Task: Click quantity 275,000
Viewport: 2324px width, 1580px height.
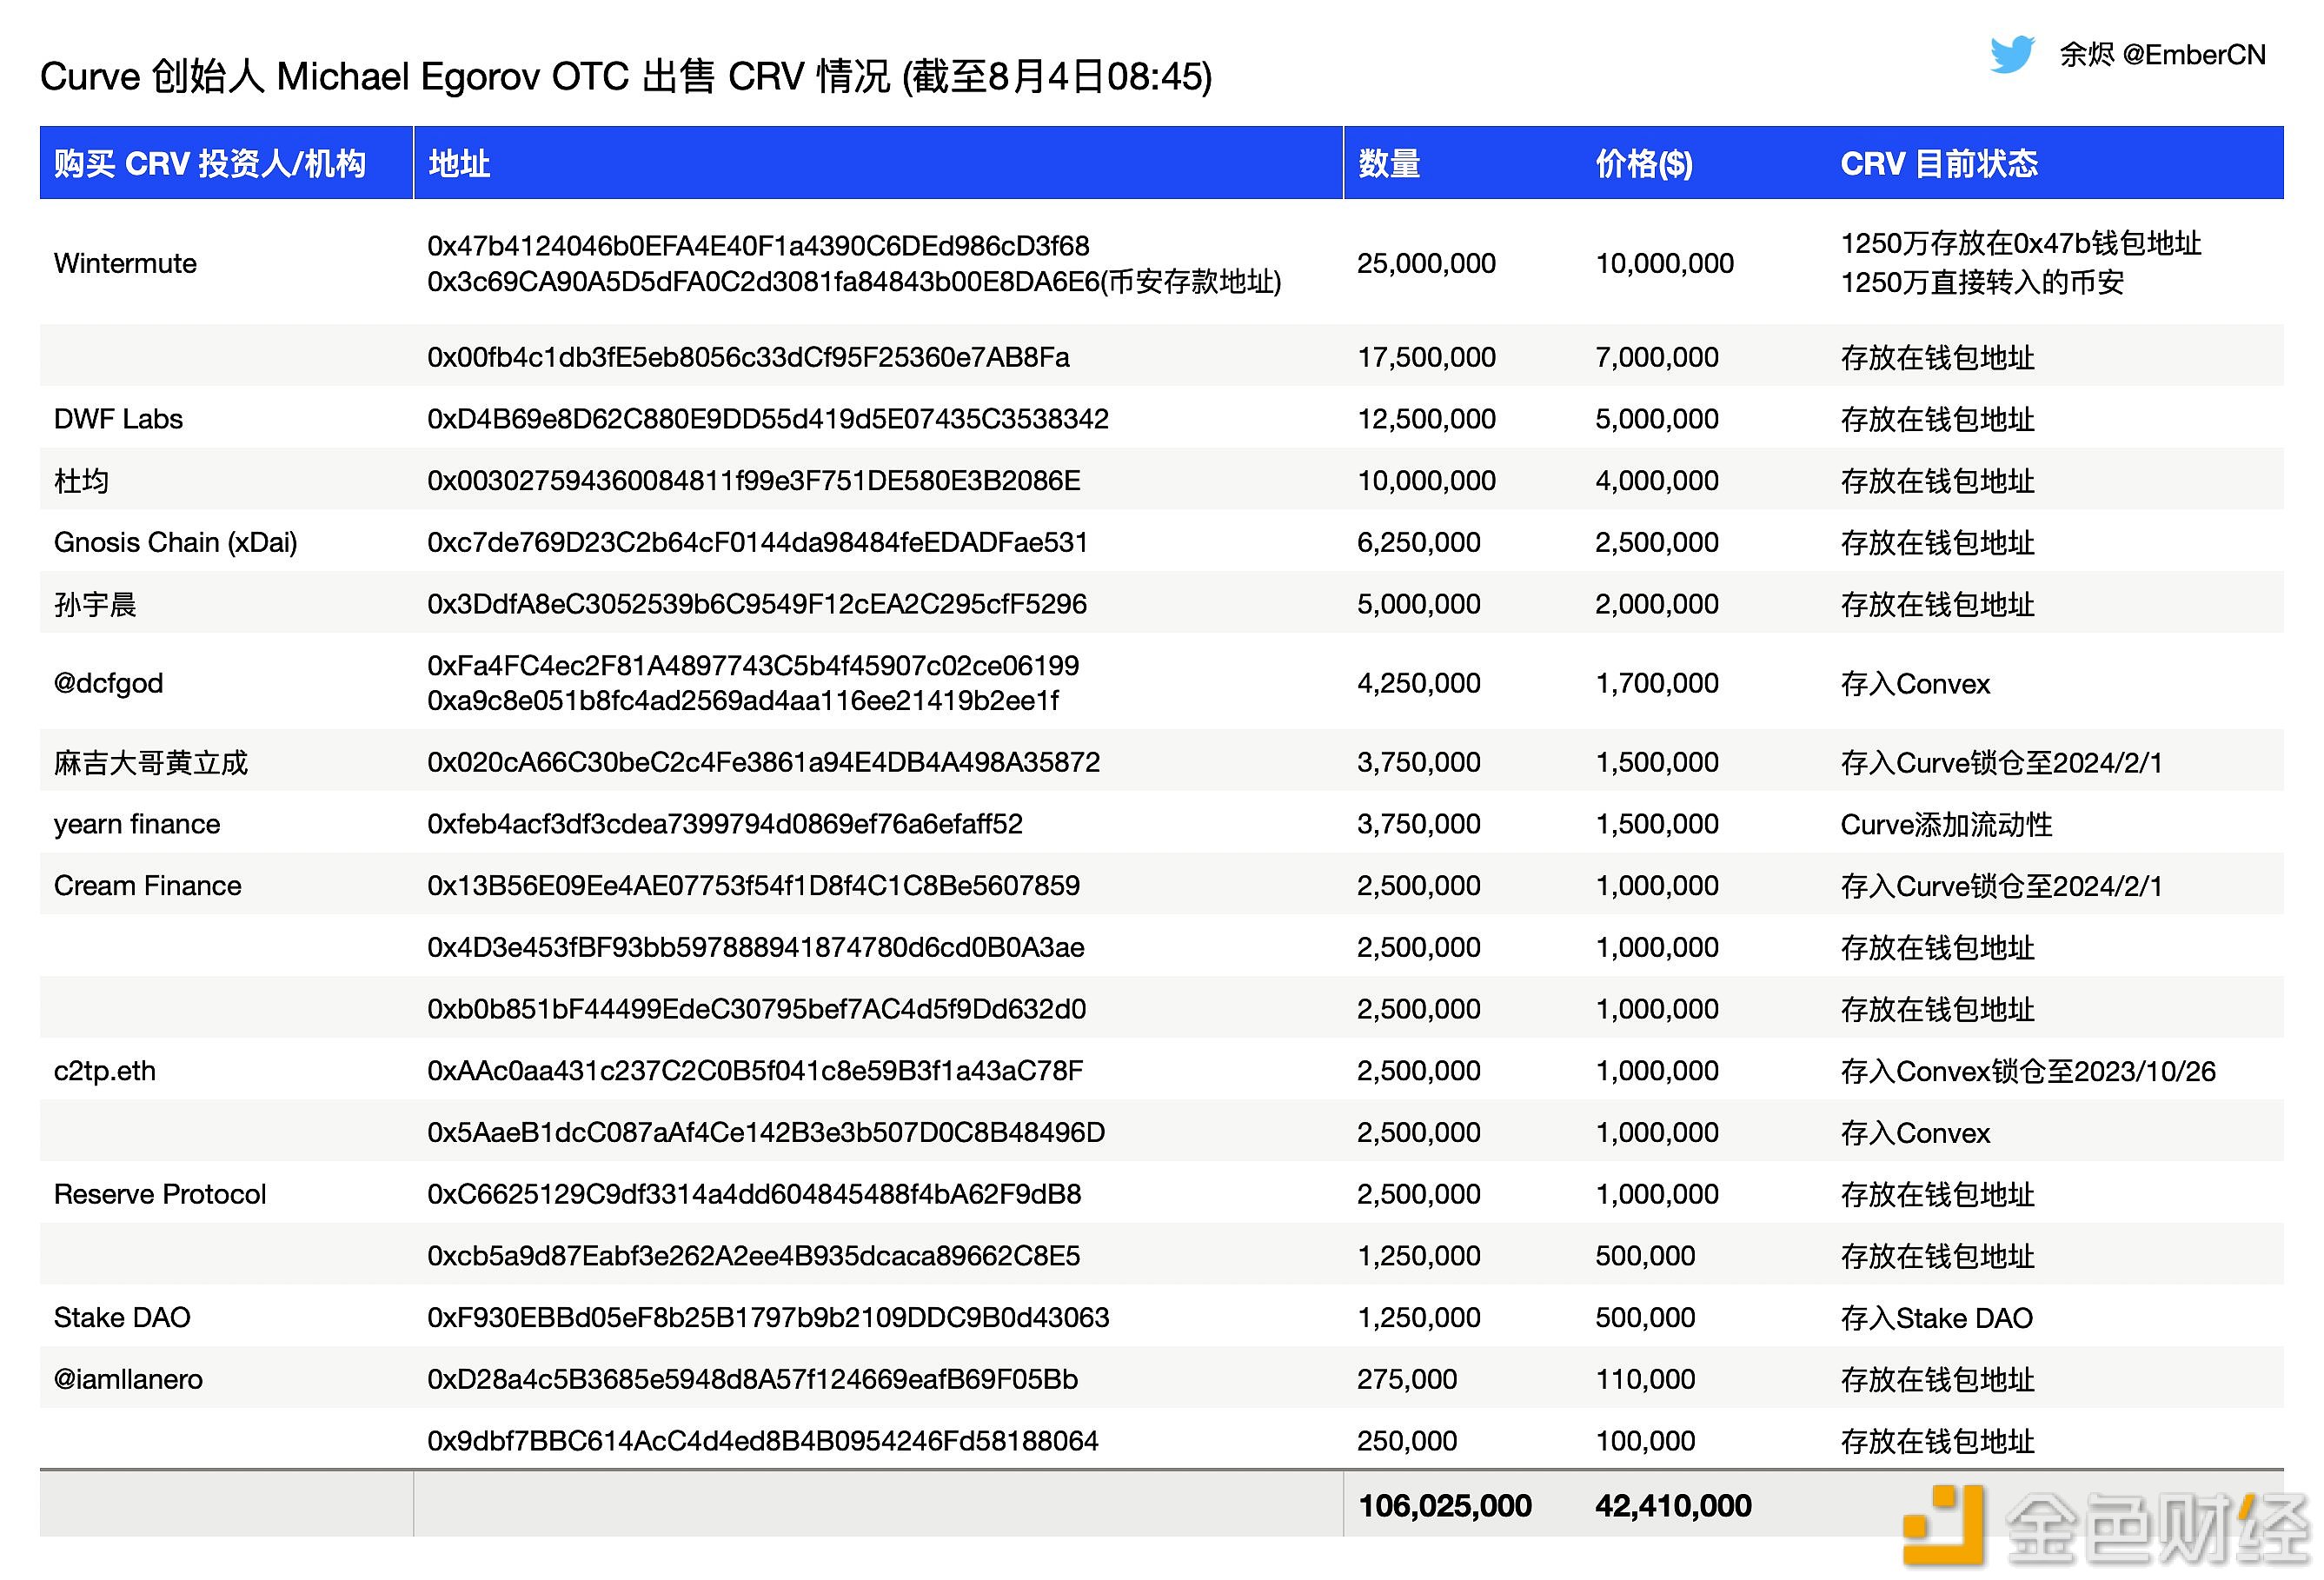Action: [x=1406, y=1380]
